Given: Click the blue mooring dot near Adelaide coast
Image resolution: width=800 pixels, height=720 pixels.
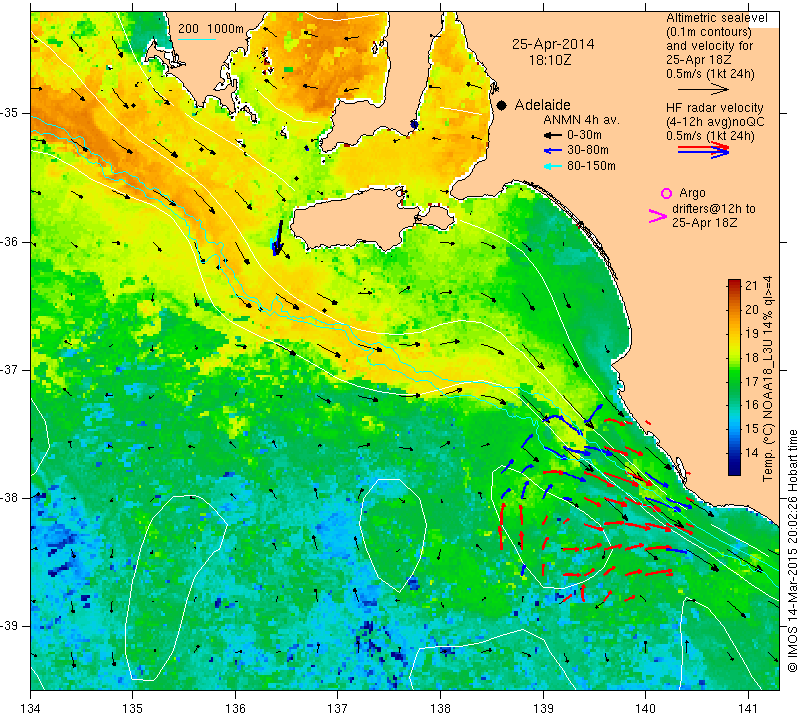Looking at the screenshot, I should pos(414,125).
